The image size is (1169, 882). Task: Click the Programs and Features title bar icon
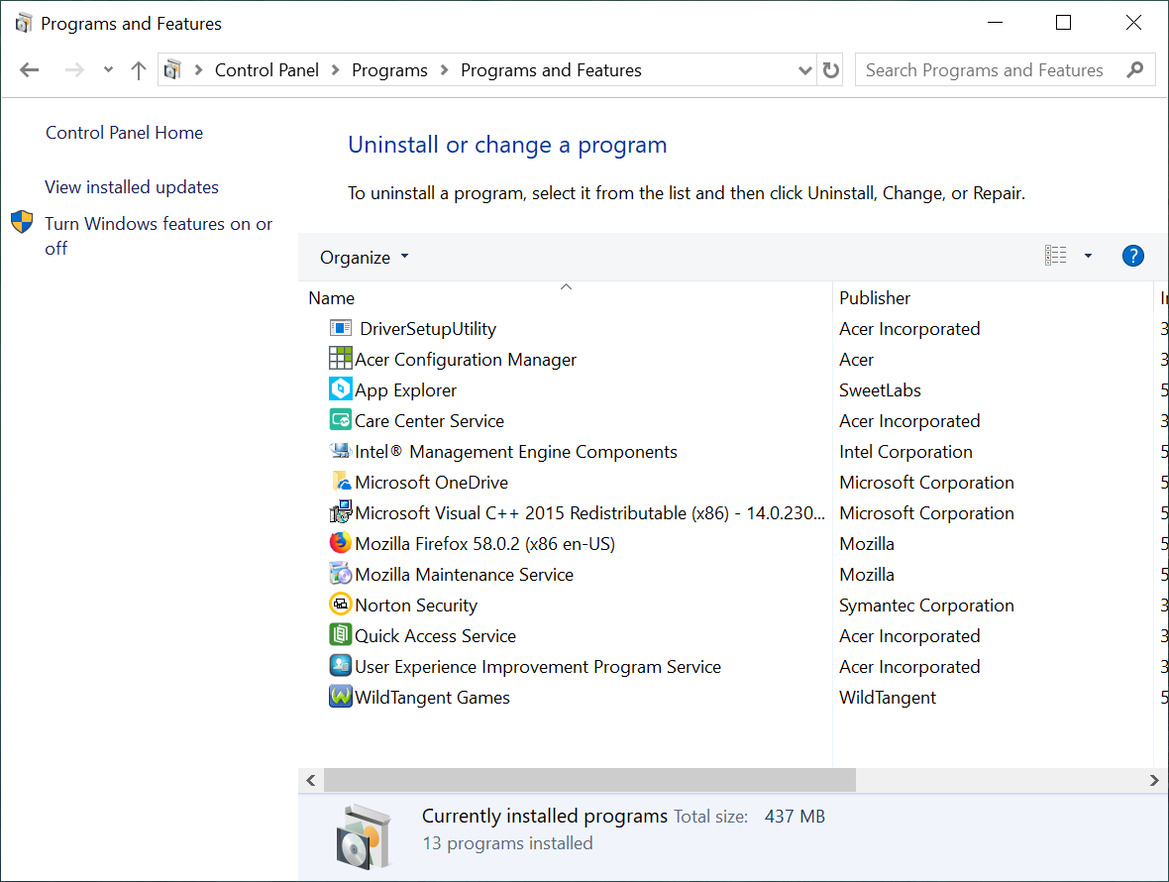23,23
